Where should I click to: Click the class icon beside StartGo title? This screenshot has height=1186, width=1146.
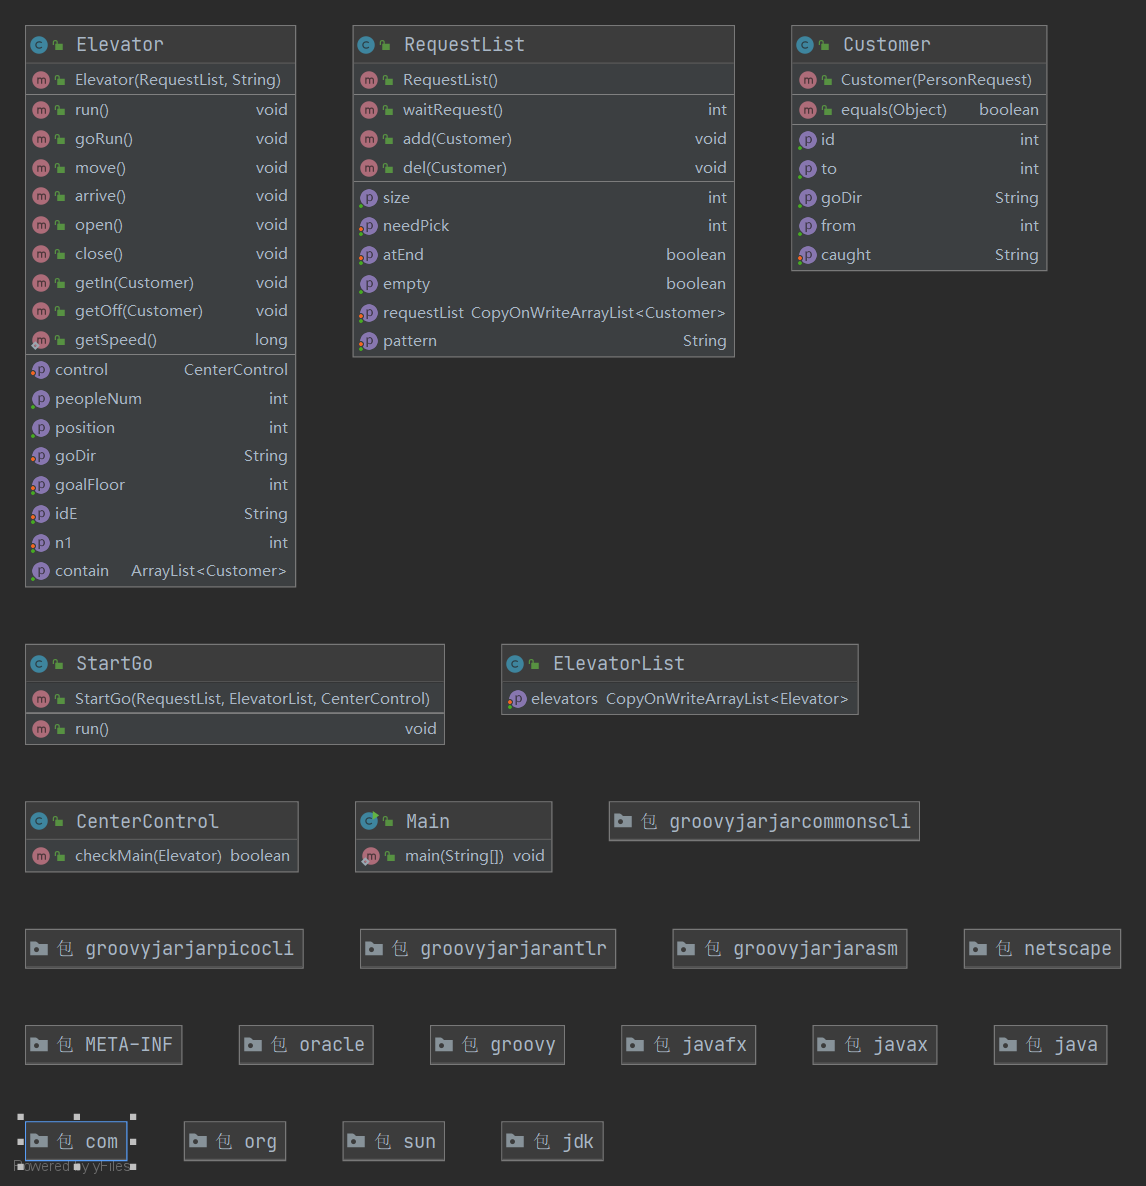39,664
